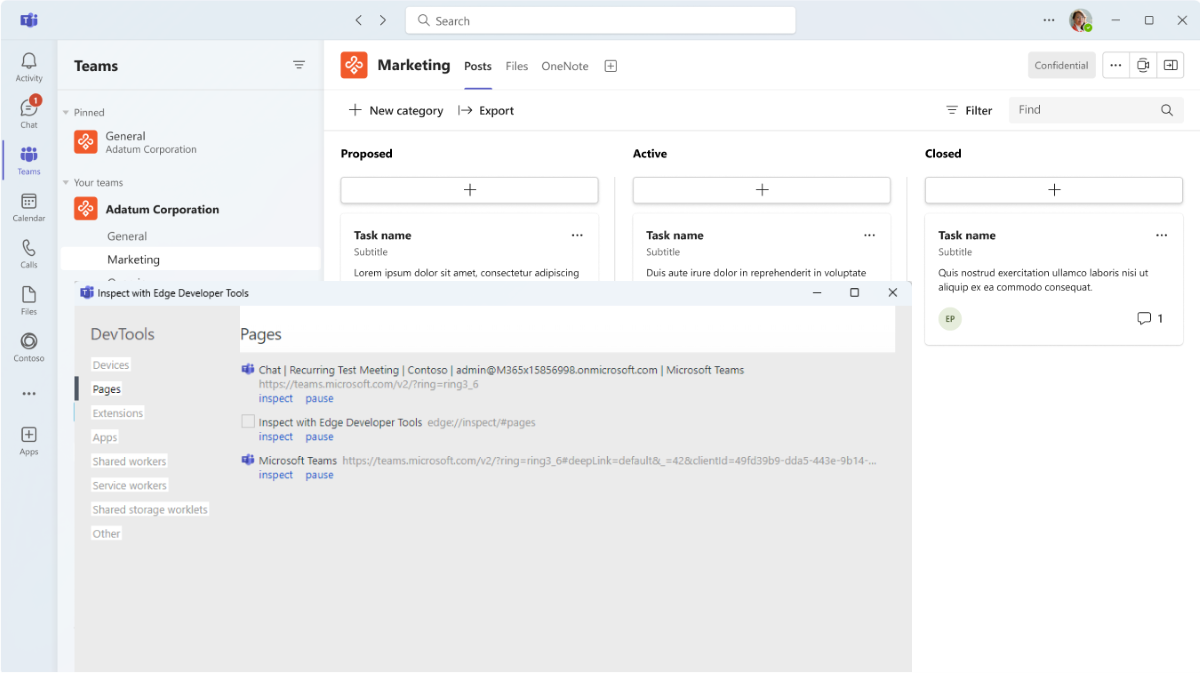Open the ellipsis menu on the Proposed task card
Viewport: 1200px width, 674px height.
[577, 235]
